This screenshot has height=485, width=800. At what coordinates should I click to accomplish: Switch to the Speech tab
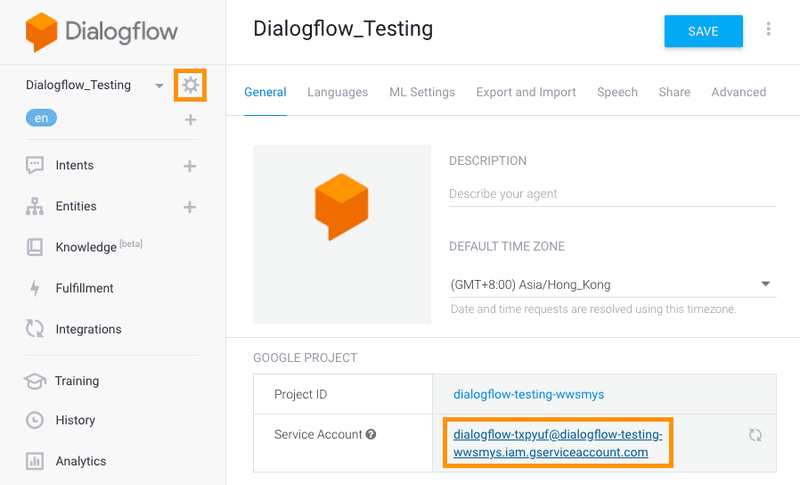click(617, 92)
